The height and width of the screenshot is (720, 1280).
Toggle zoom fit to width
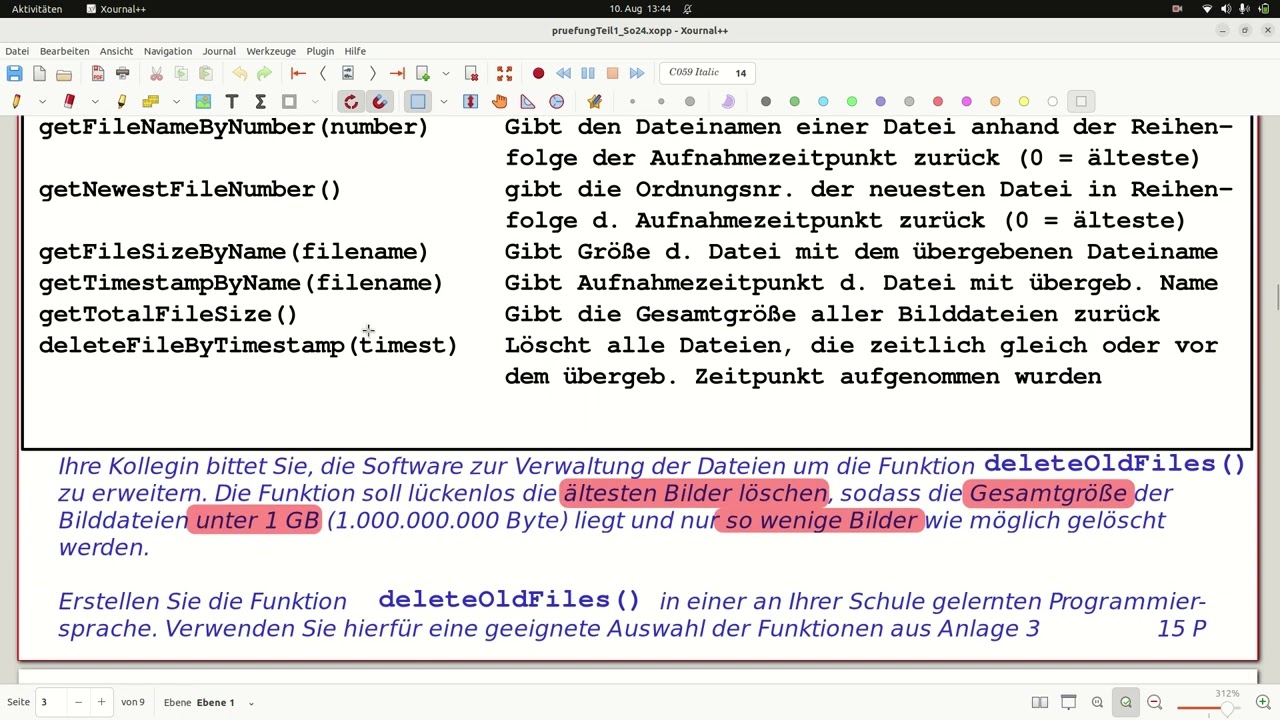coord(1126,702)
